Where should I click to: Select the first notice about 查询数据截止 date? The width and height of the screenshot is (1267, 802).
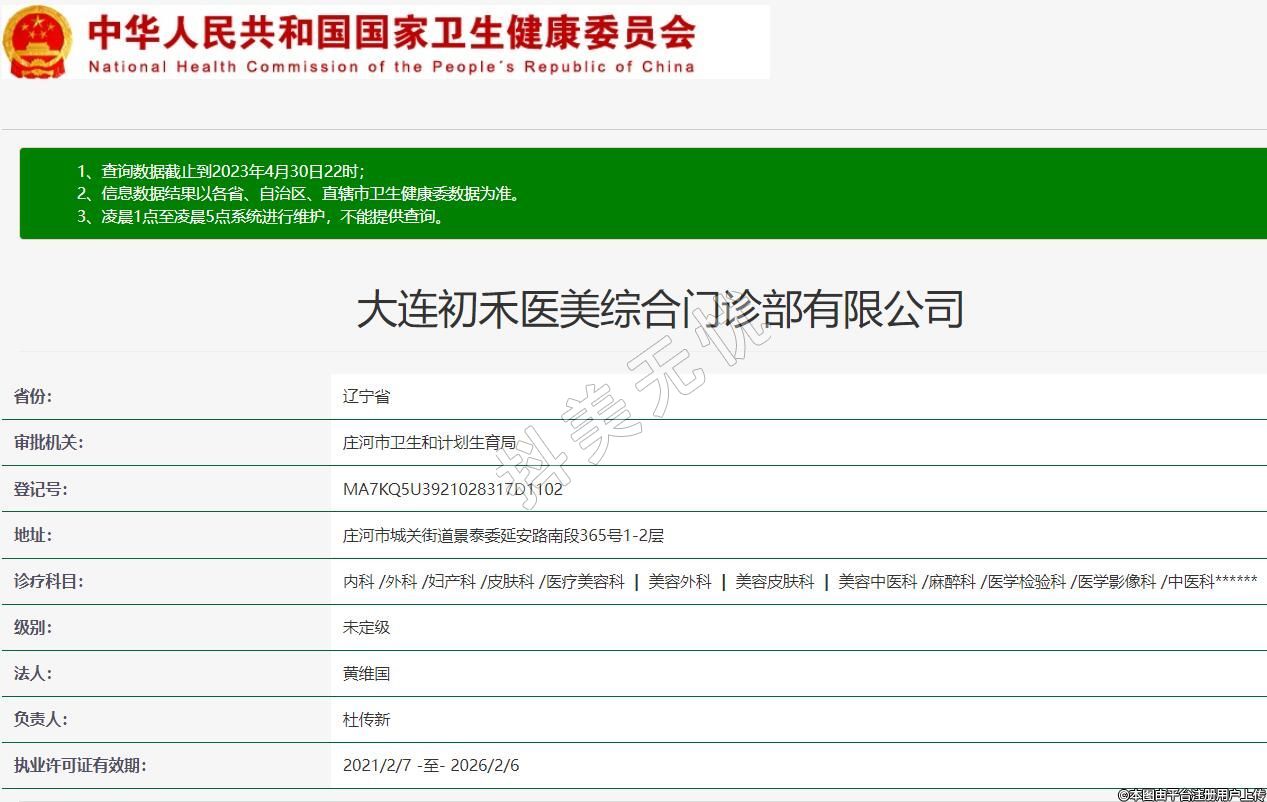(222, 171)
